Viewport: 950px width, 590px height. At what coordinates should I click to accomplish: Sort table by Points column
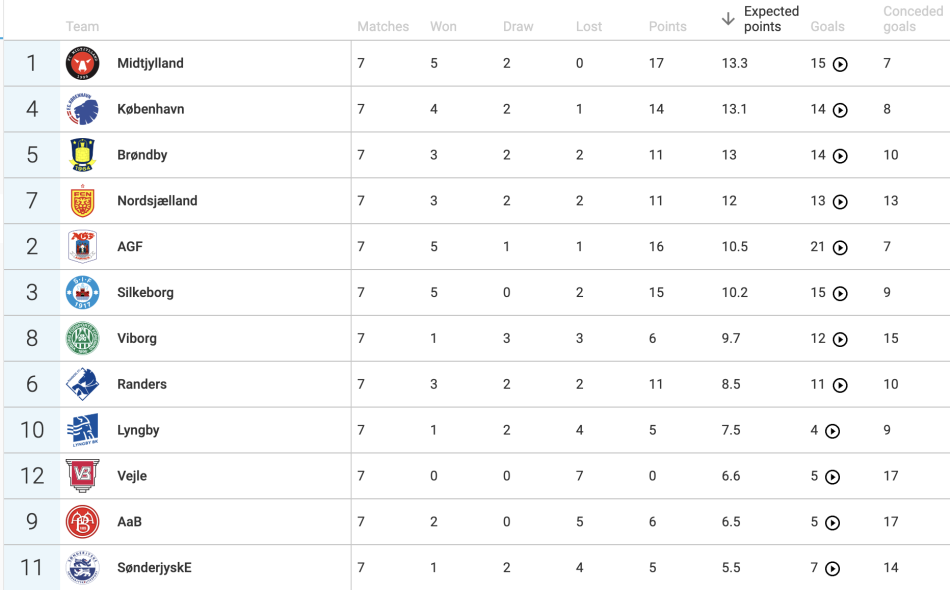[667, 27]
